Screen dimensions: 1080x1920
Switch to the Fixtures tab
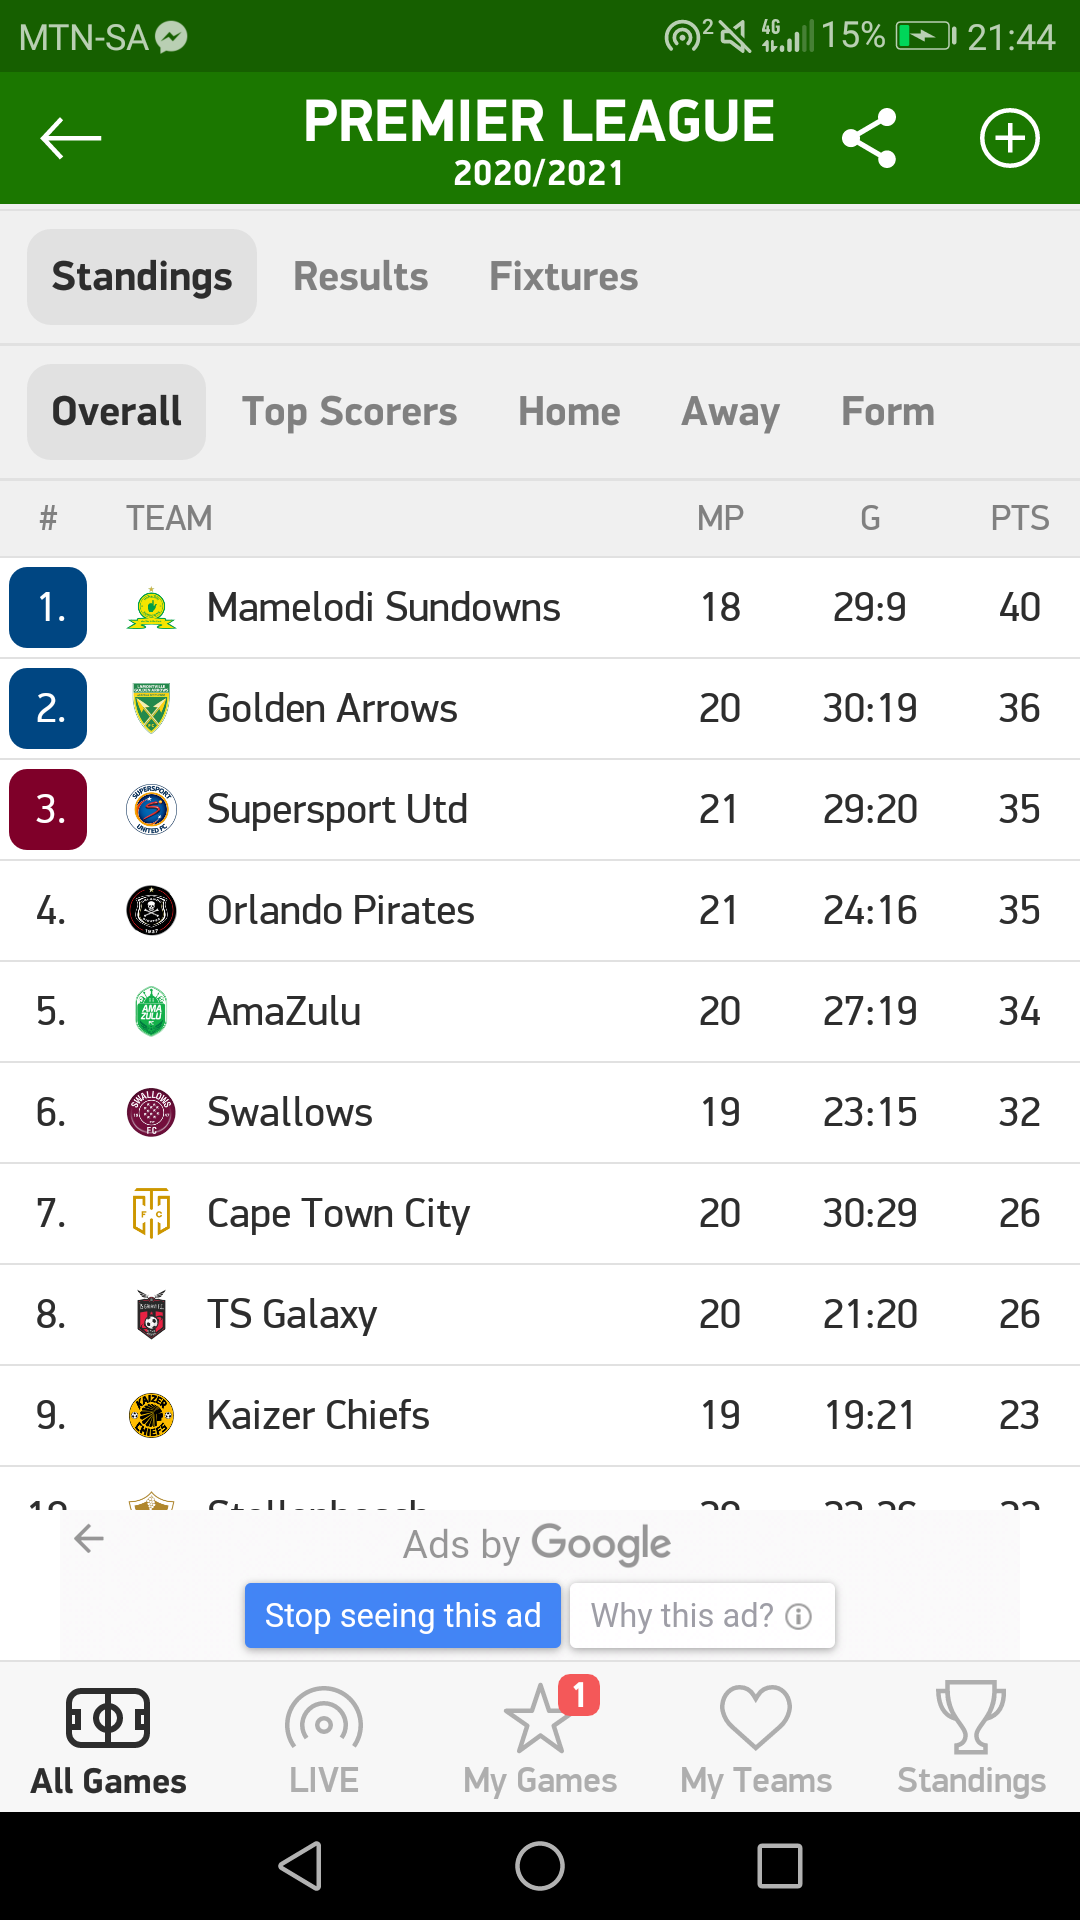tap(563, 277)
